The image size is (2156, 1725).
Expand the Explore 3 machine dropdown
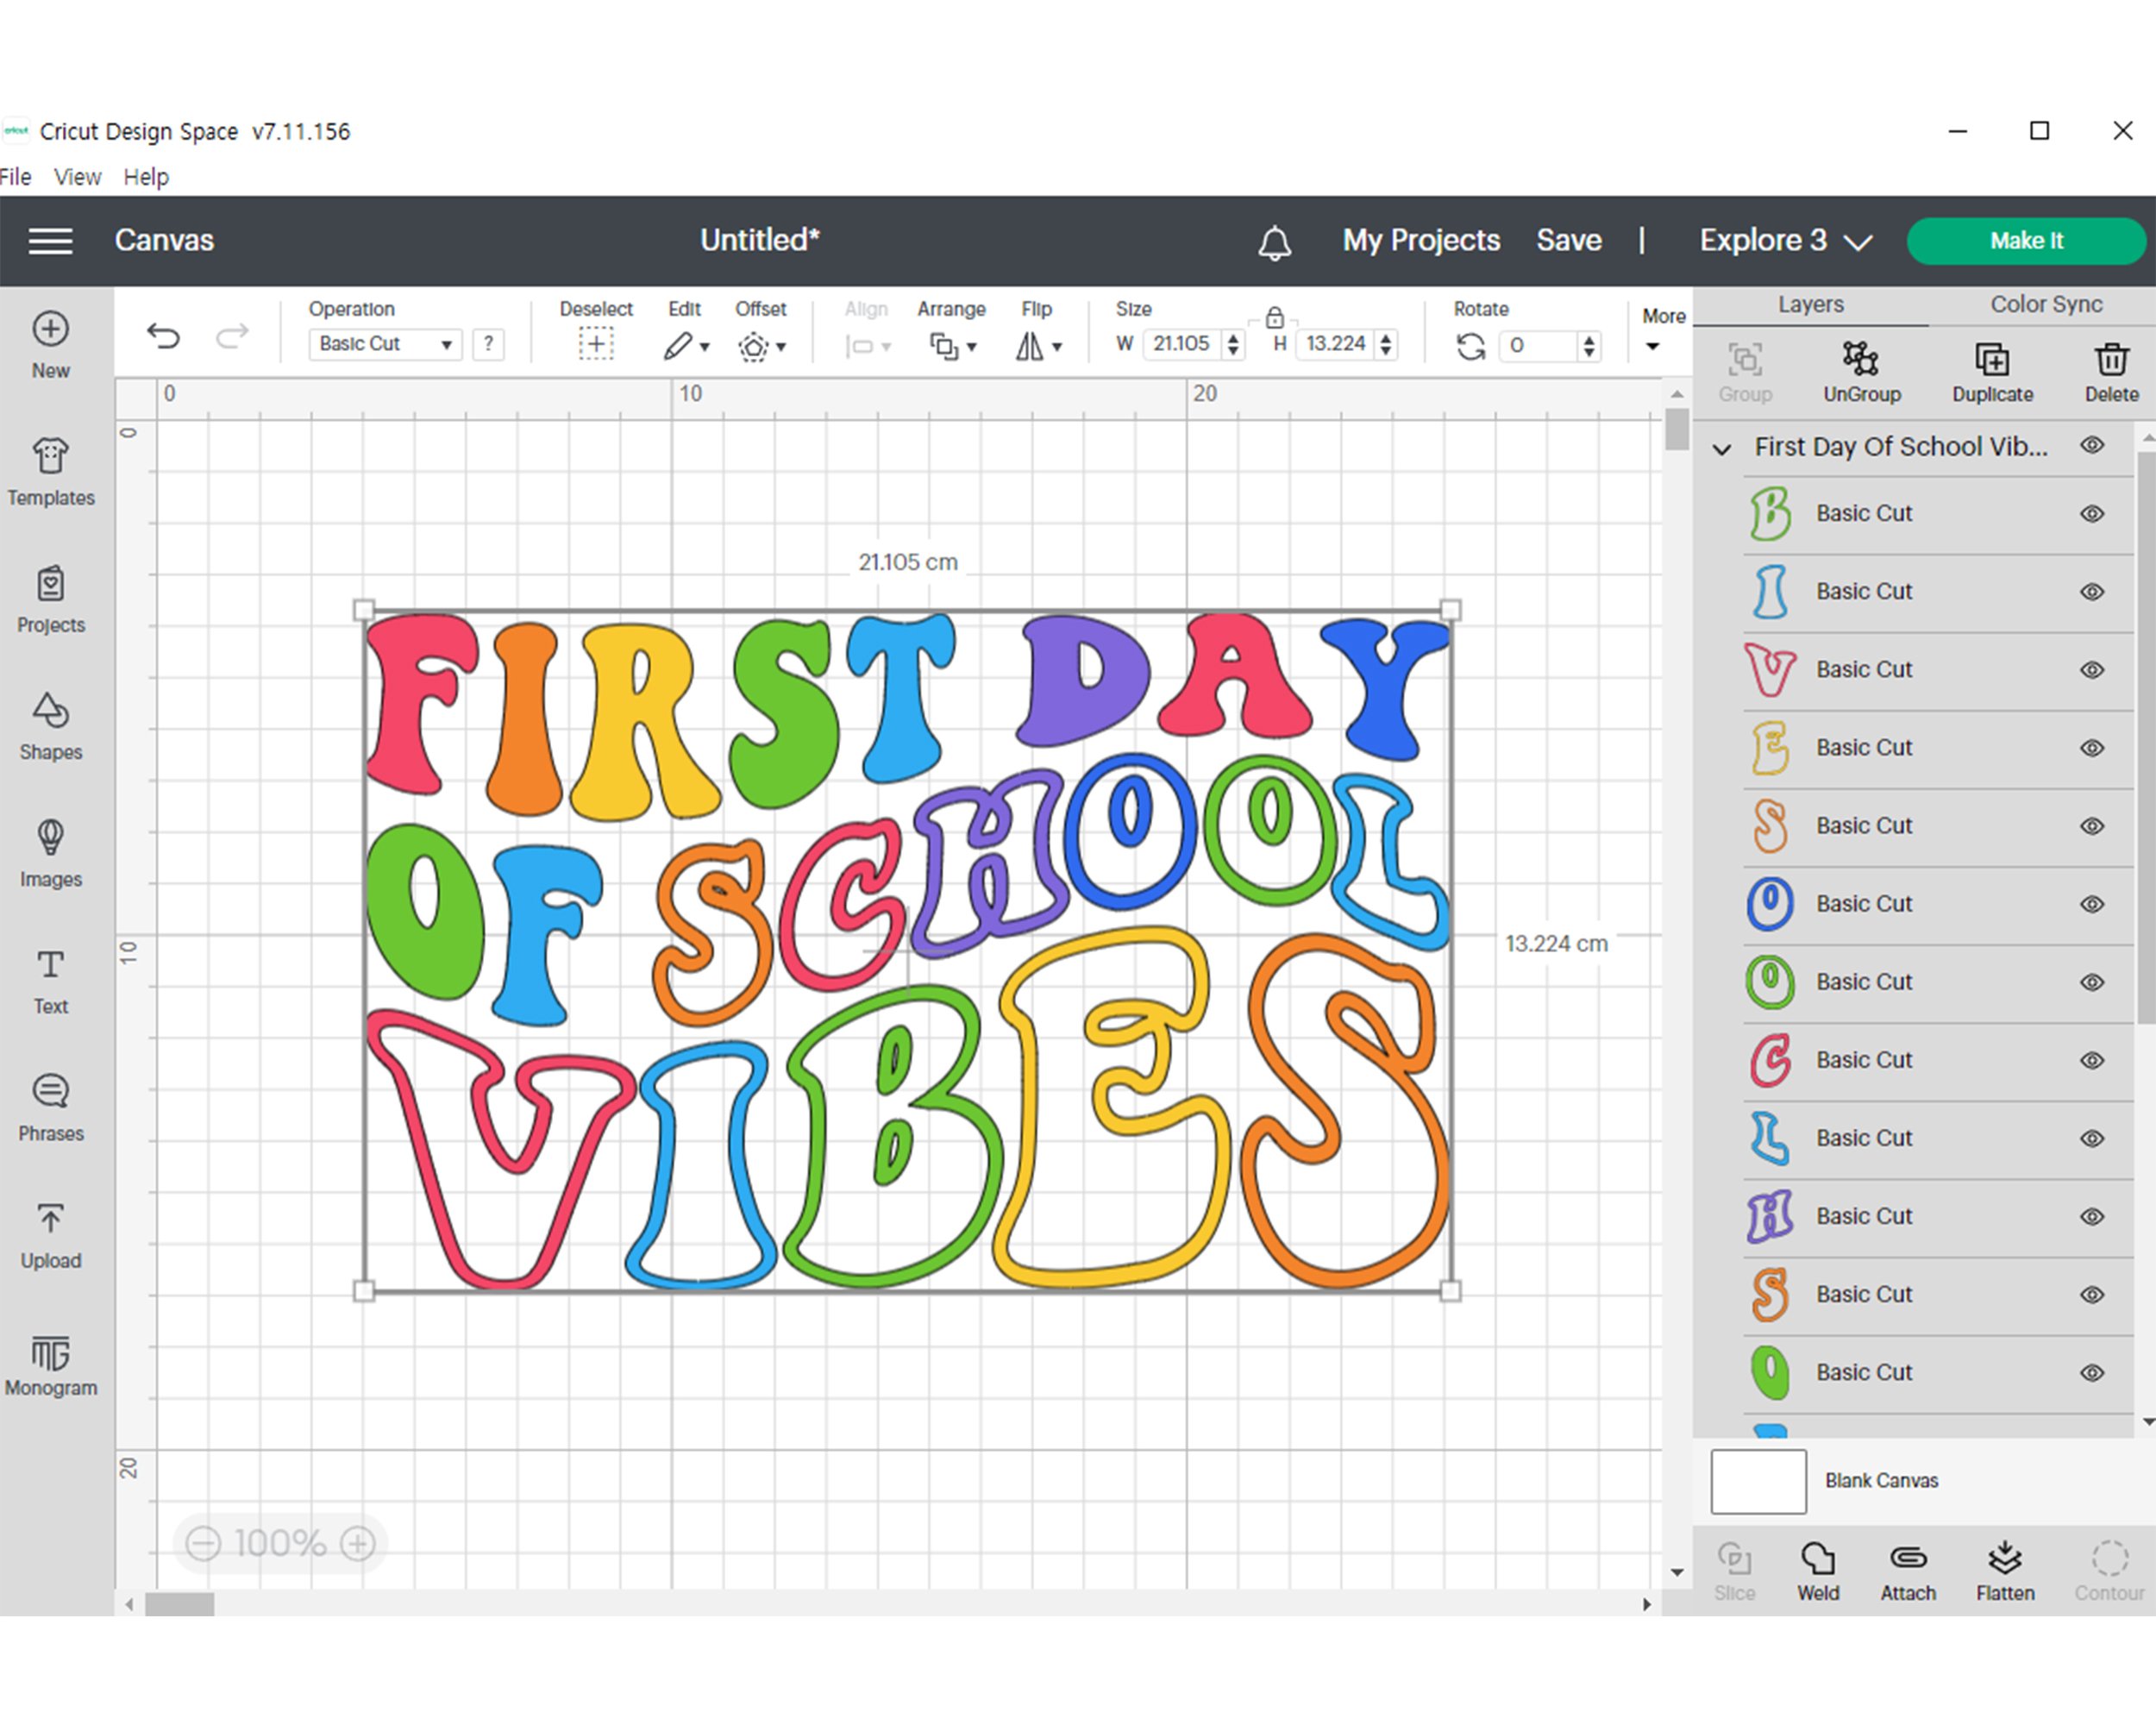click(1785, 241)
